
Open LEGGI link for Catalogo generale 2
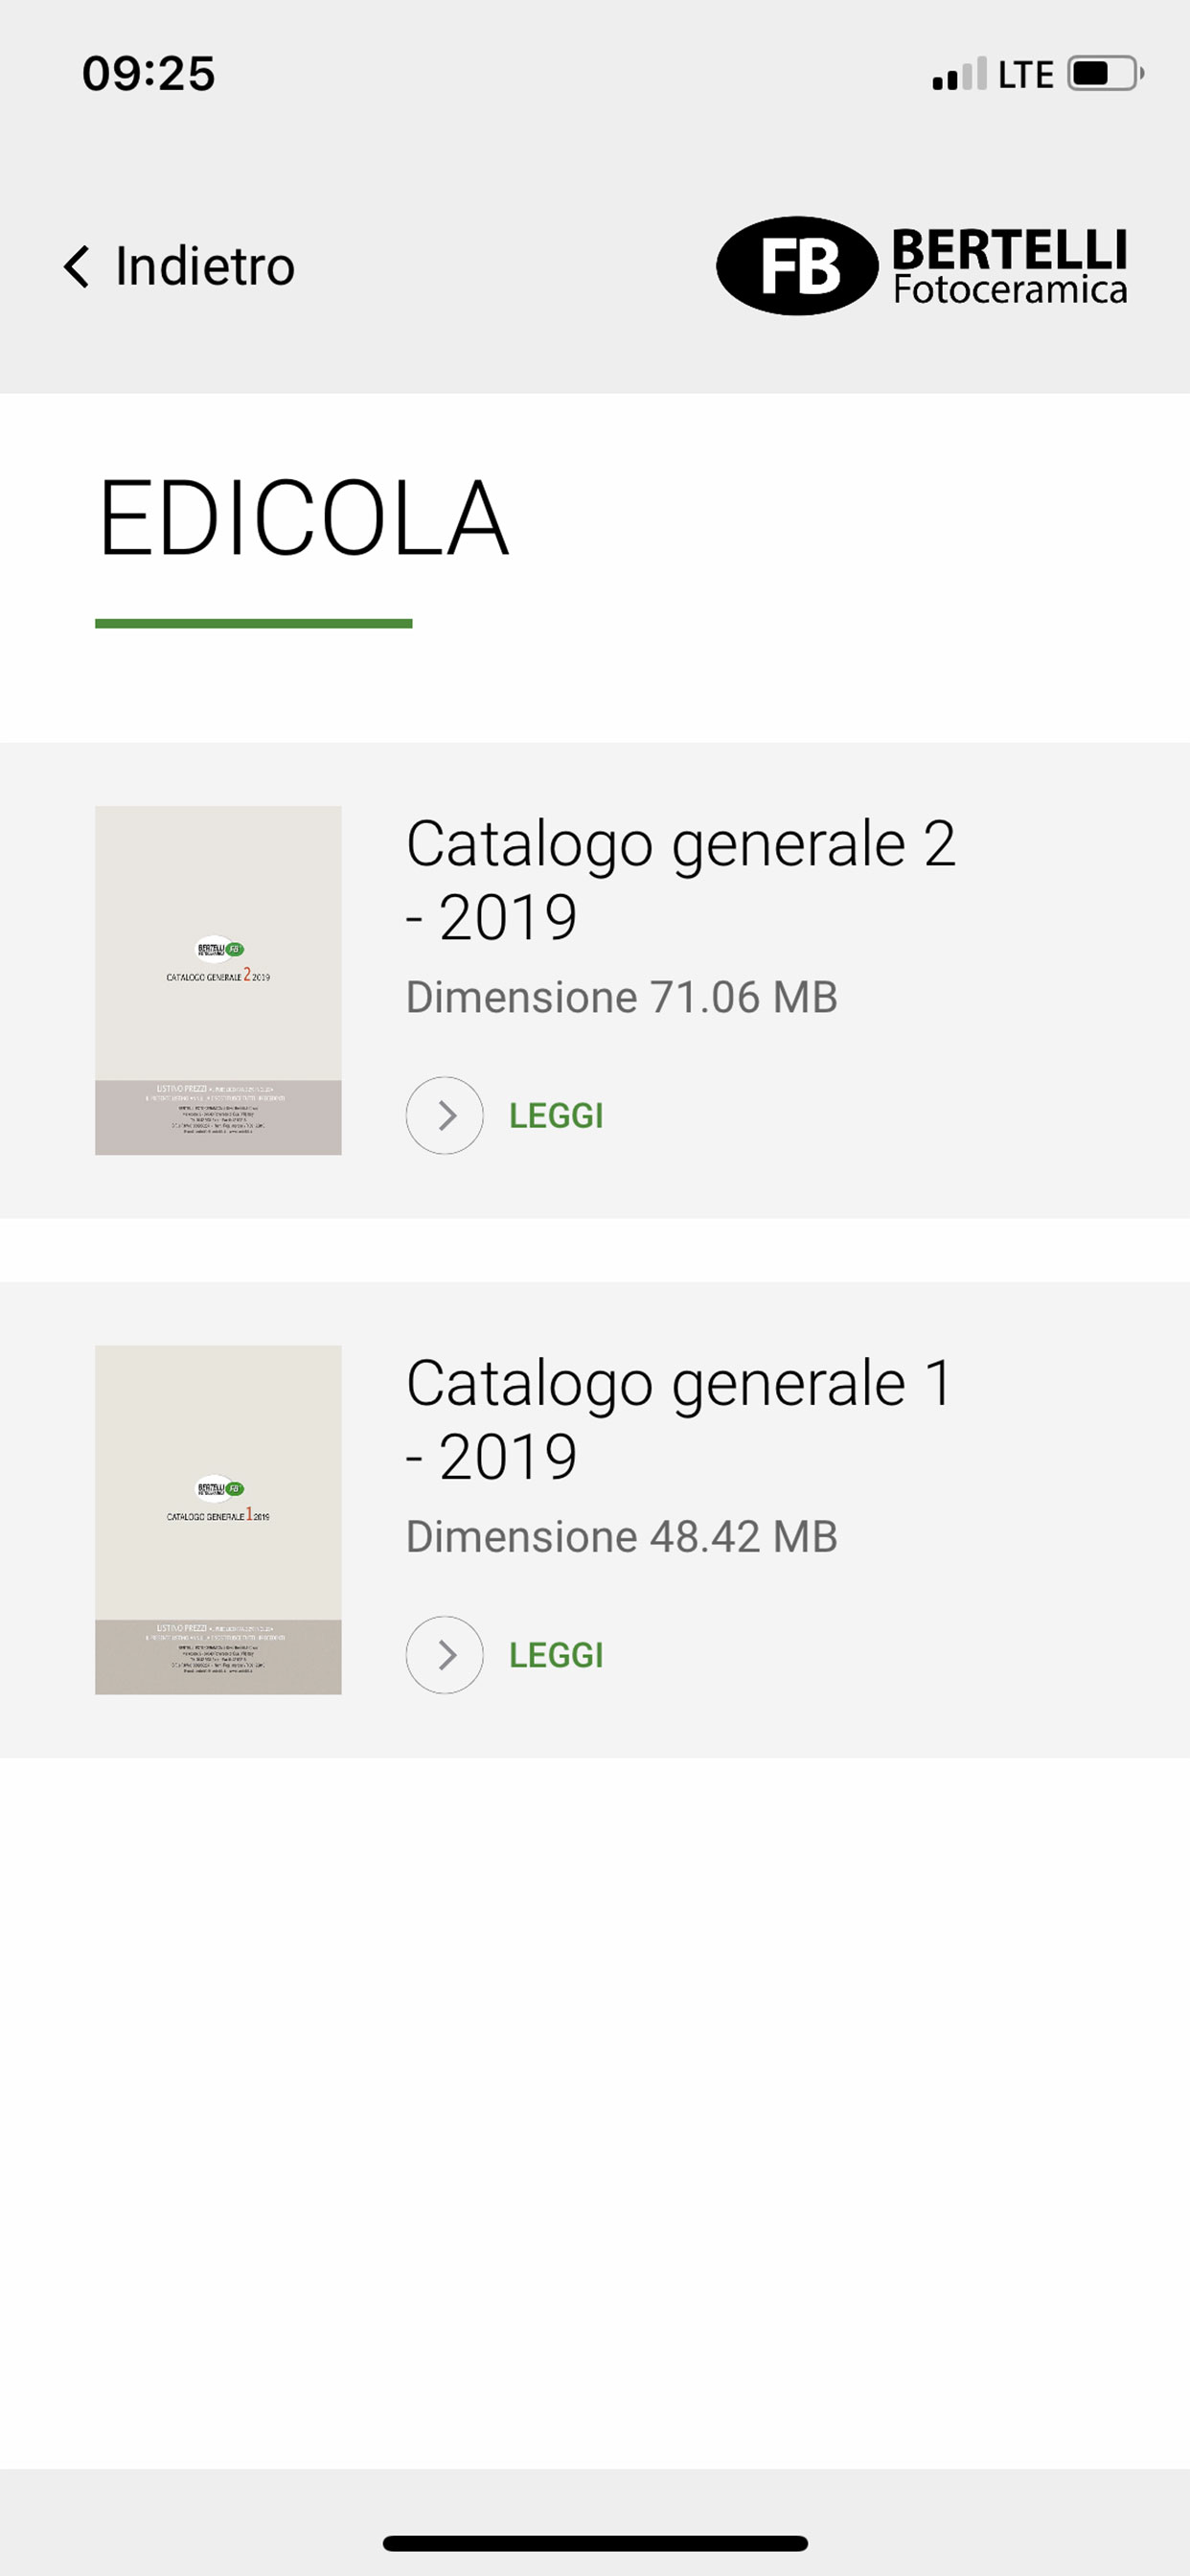pos(556,1115)
